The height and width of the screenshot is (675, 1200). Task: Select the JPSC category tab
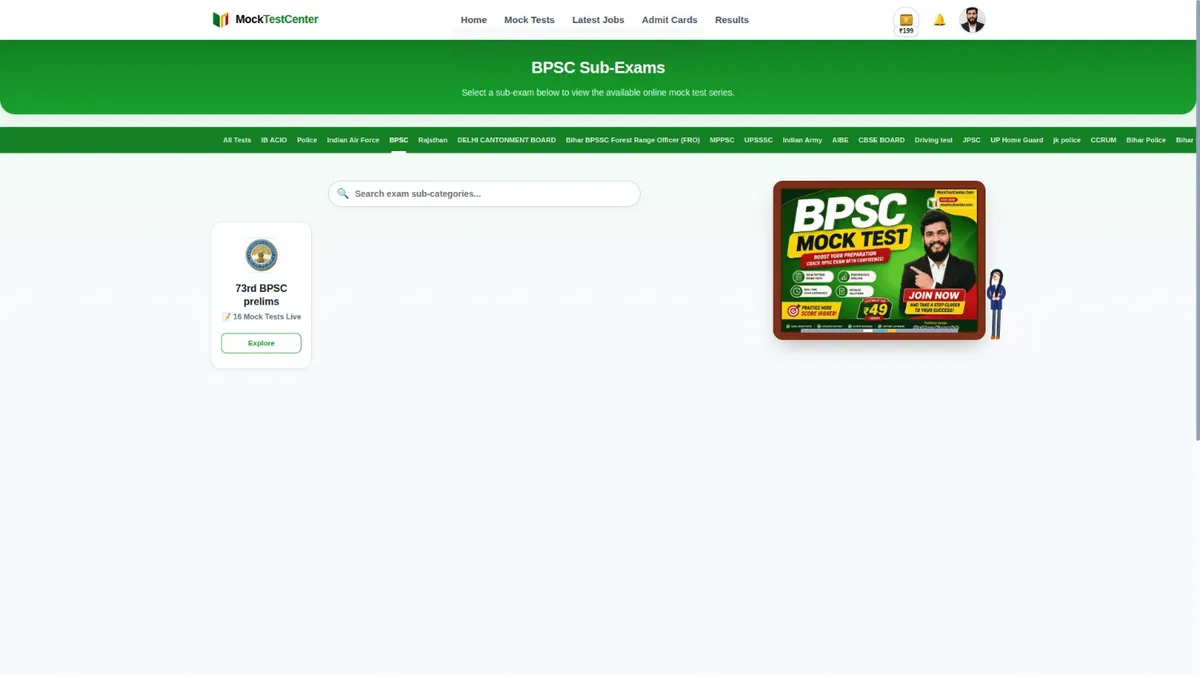972,140
